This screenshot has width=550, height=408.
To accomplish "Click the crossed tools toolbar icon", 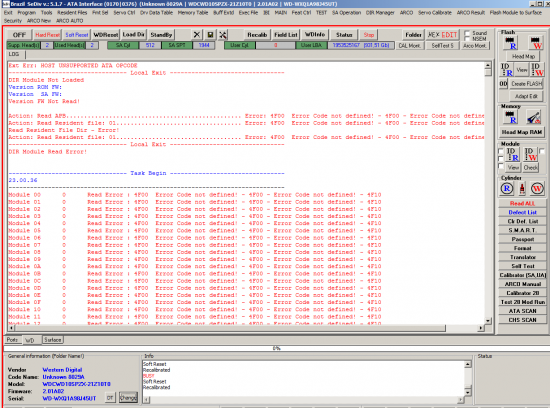I will 223,35.
